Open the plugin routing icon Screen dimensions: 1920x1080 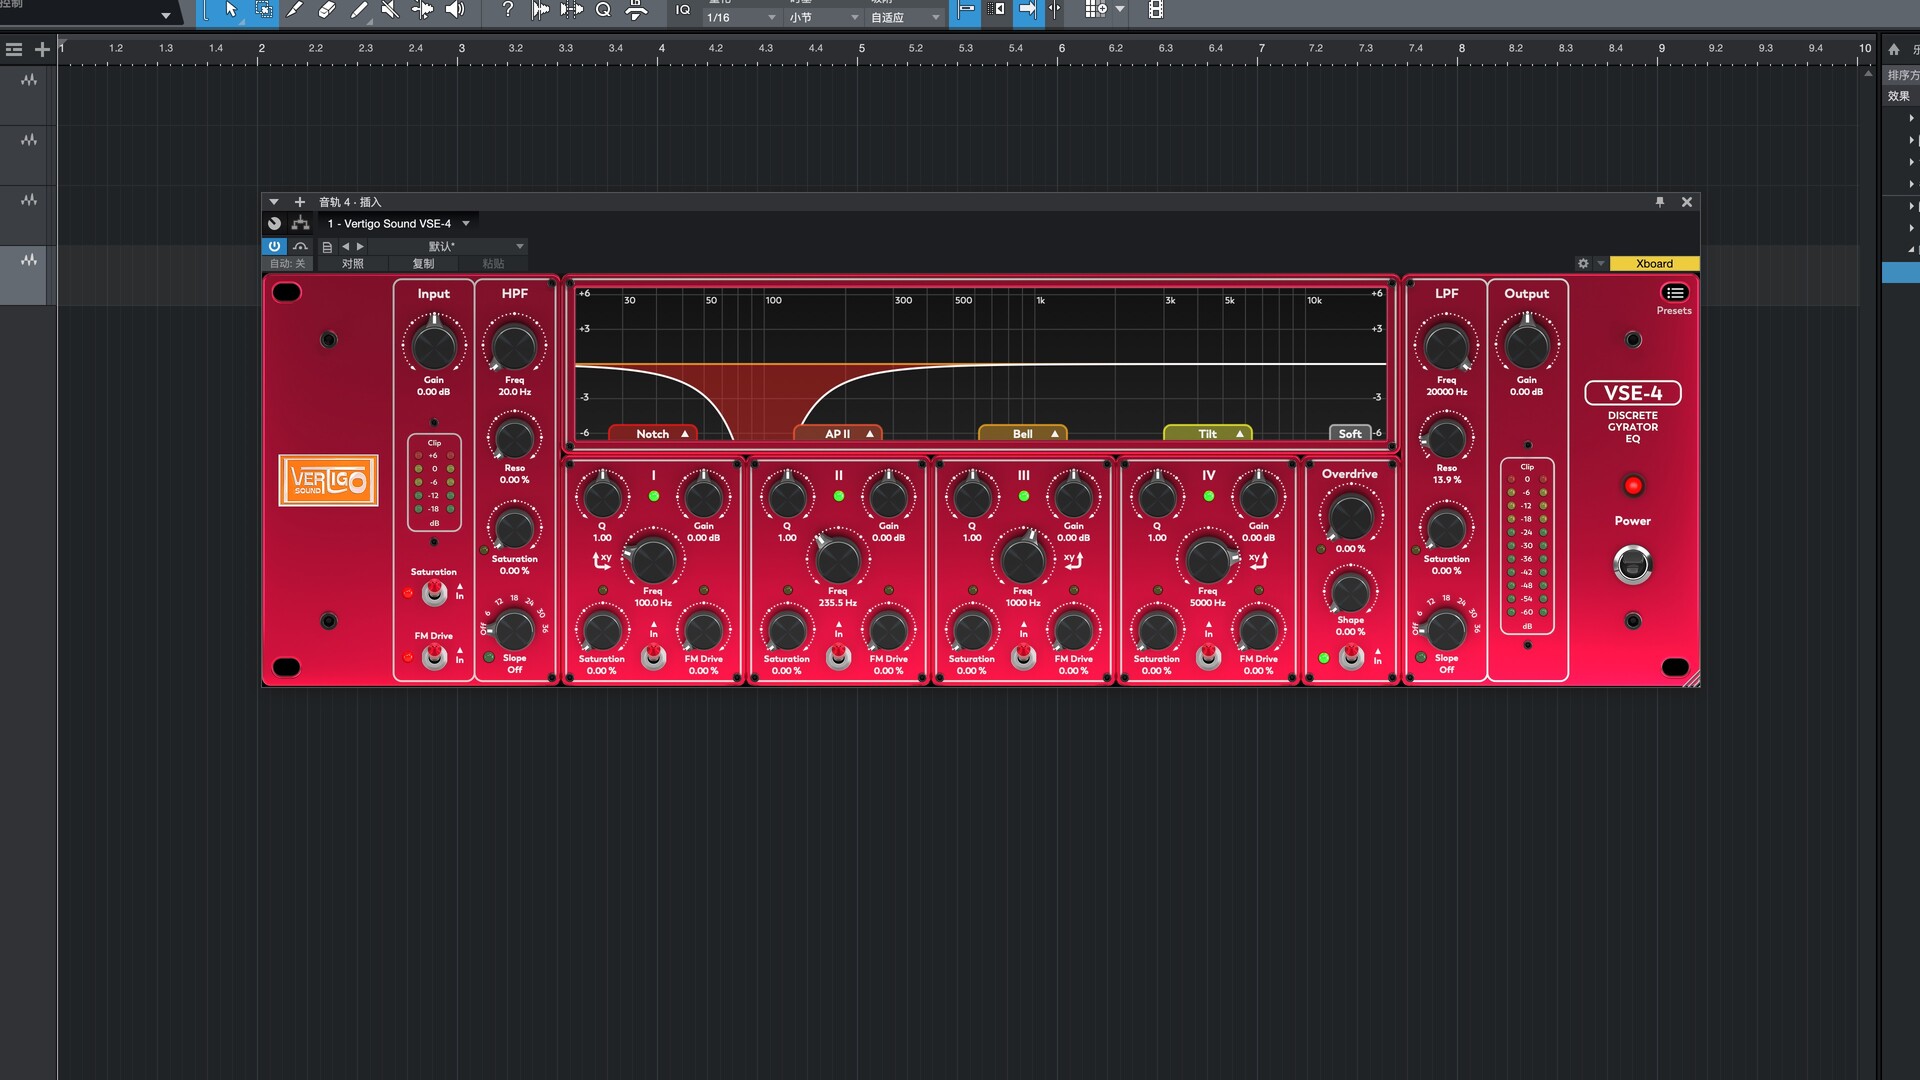(x=300, y=223)
